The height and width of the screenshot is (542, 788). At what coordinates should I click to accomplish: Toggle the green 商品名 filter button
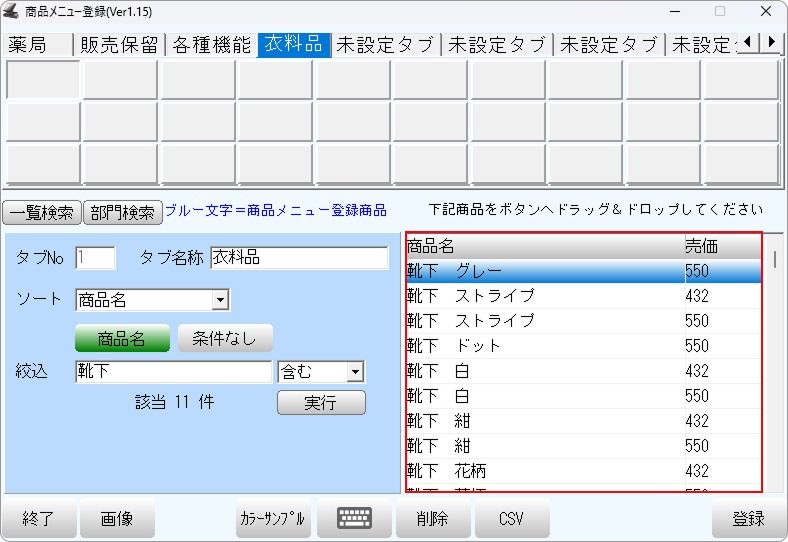[122, 338]
